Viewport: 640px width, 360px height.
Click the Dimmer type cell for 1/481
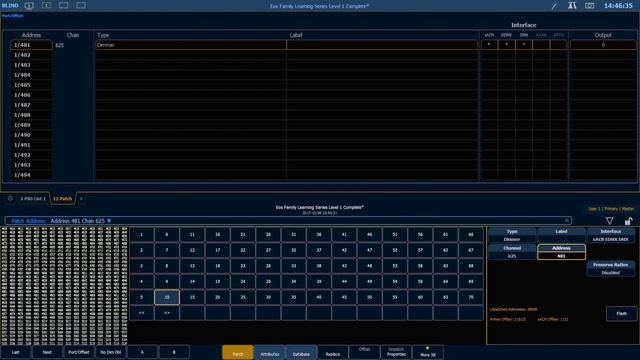(191, 45)
